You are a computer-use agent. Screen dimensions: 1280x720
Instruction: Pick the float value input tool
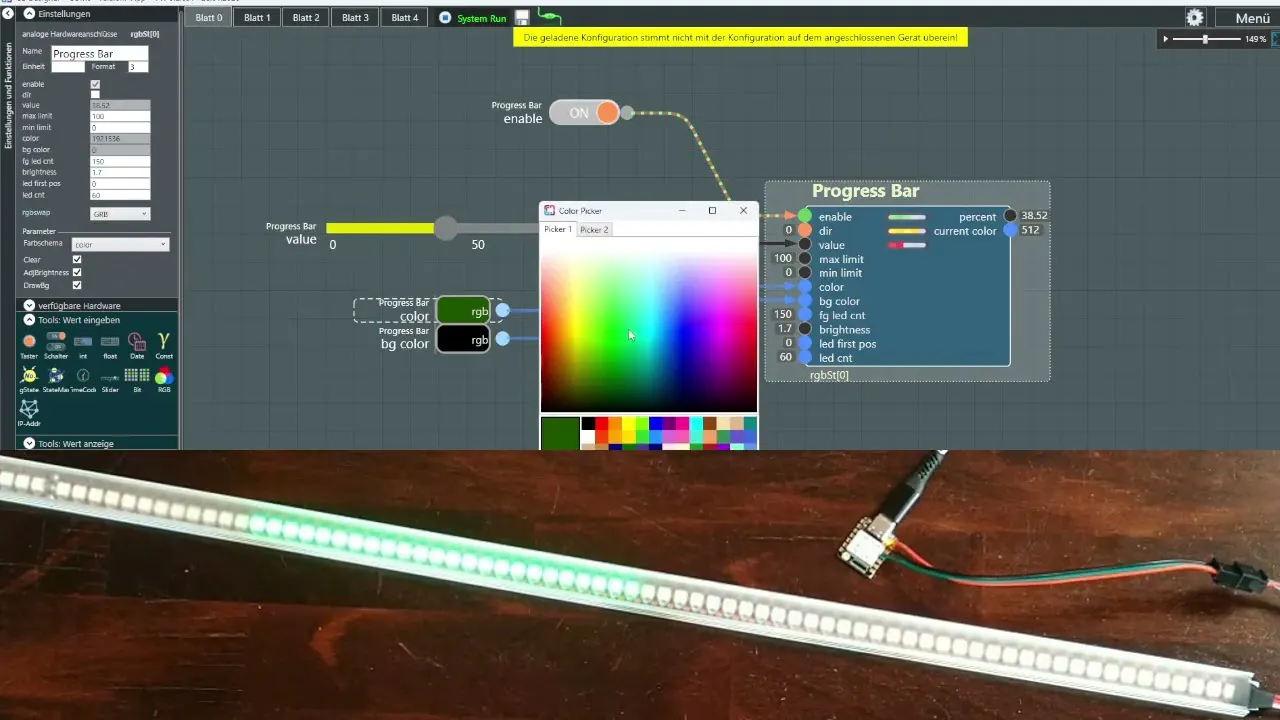[x=110, y=345]
